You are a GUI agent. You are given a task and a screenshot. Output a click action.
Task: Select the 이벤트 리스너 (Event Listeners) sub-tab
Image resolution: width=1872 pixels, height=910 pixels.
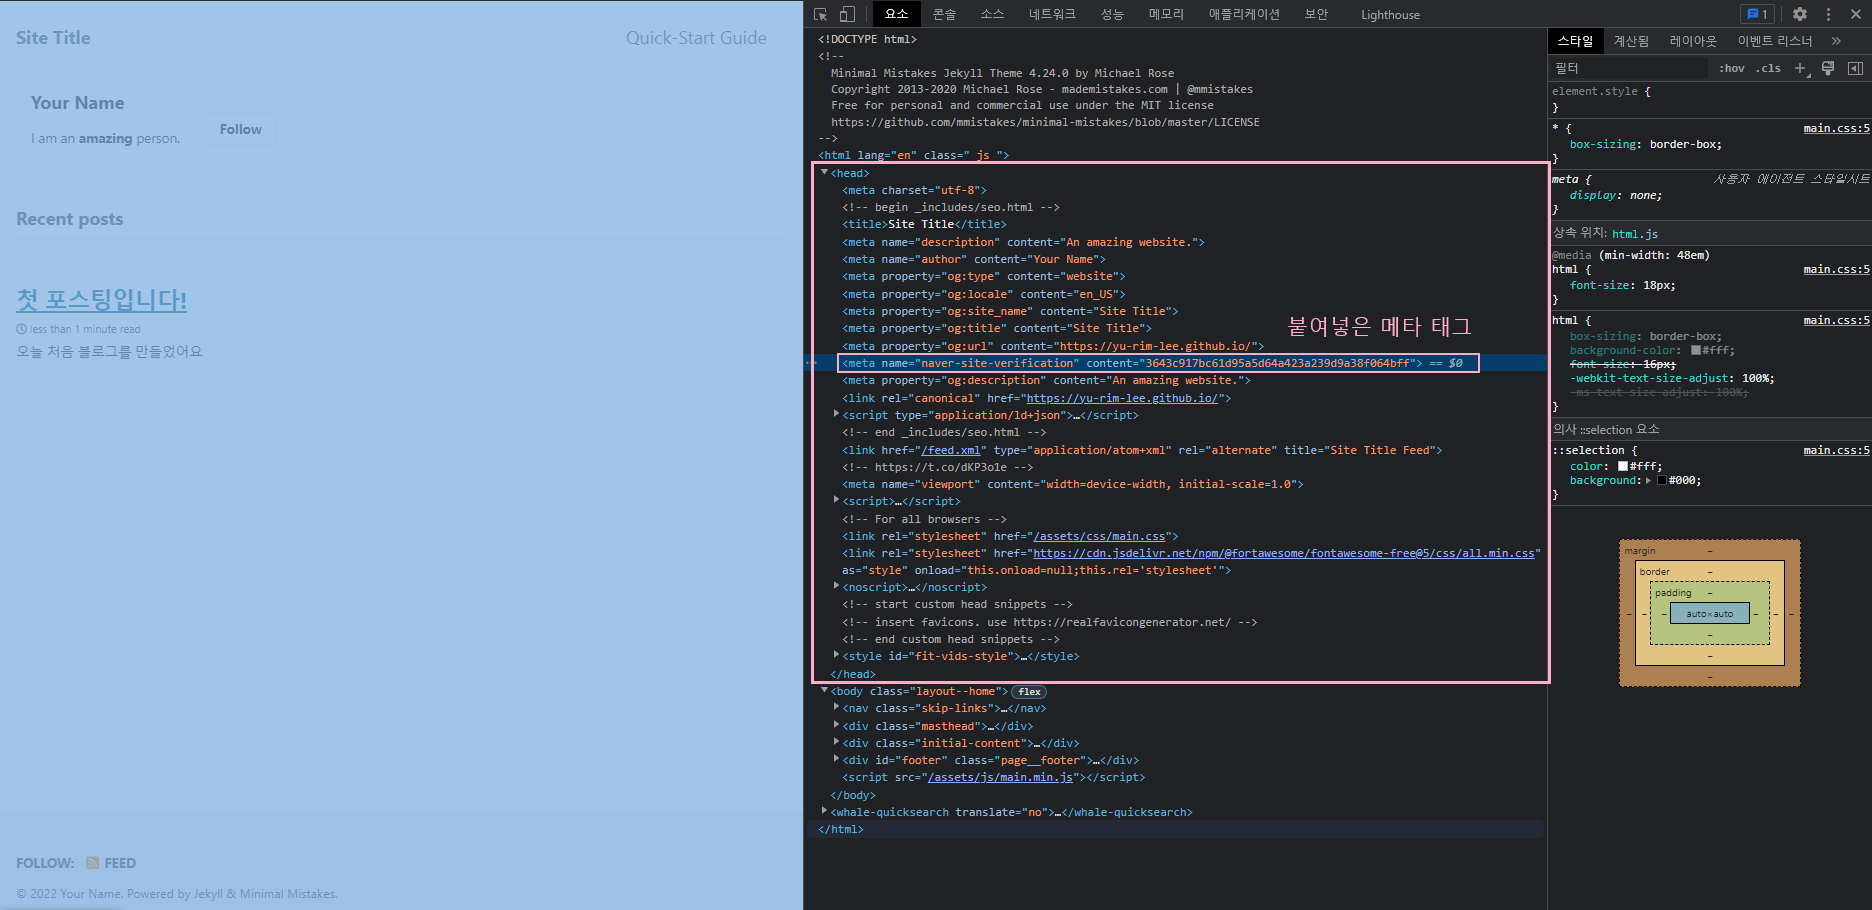click(1775, 41)
